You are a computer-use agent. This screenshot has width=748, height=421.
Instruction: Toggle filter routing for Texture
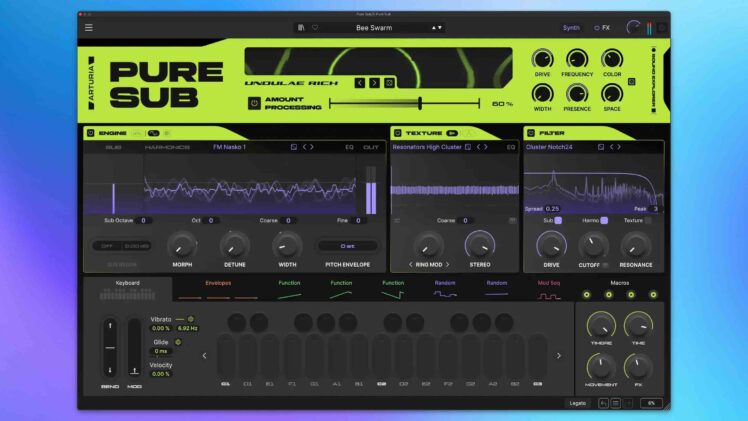(648, 220)
